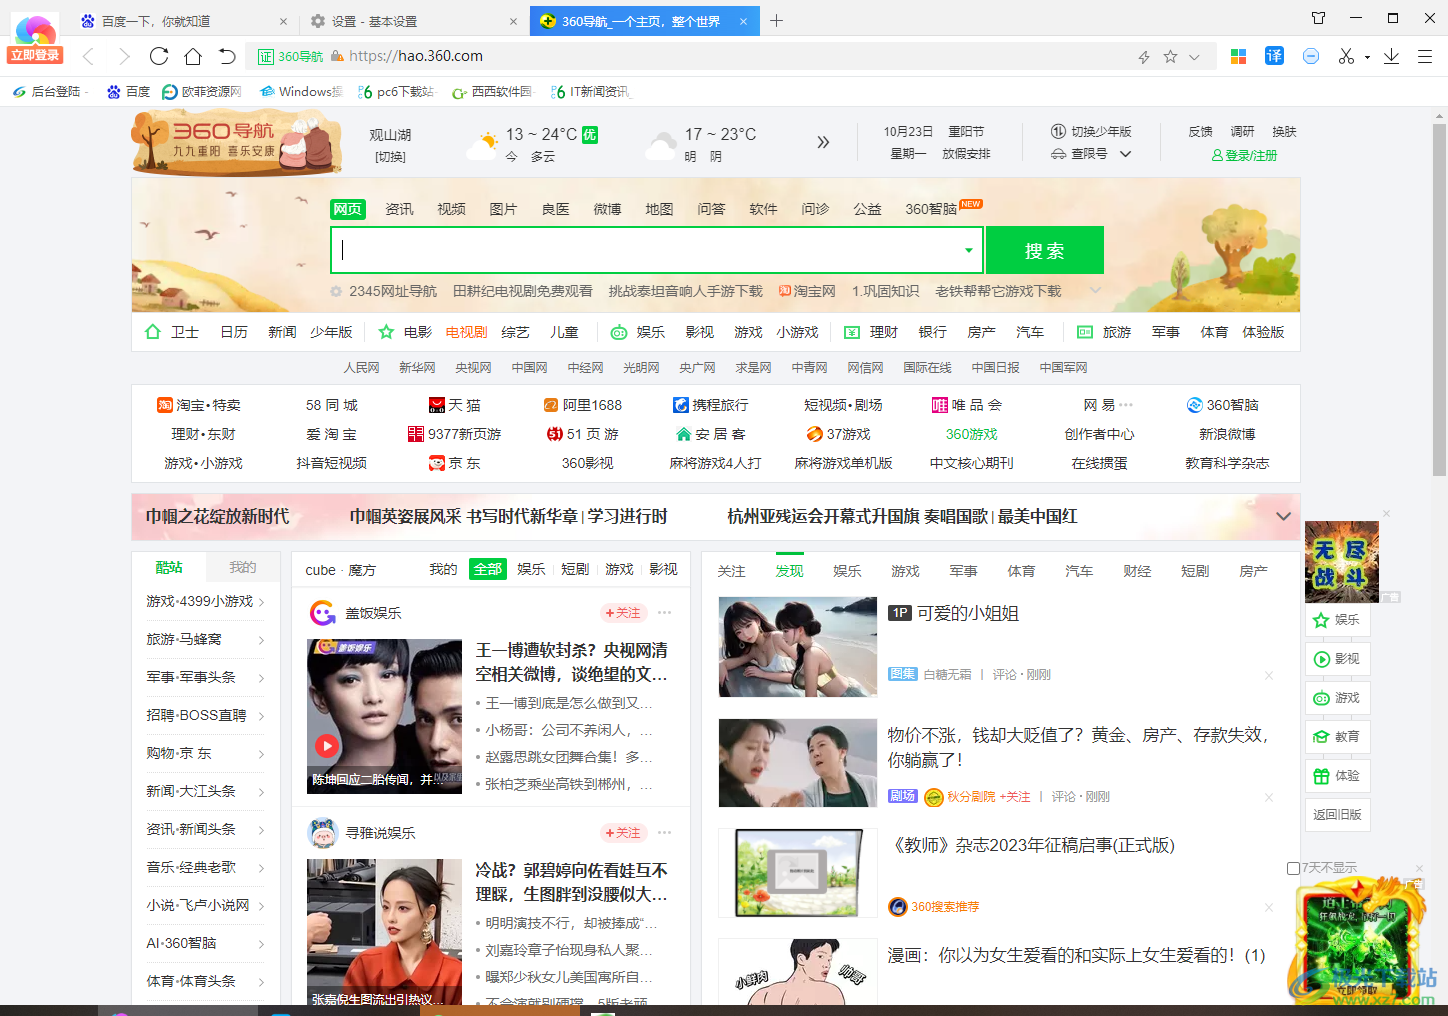1448x1016 pixels.
Task: Click the browser back arrow
Action: pyautogui.click(x=88, y=56)
